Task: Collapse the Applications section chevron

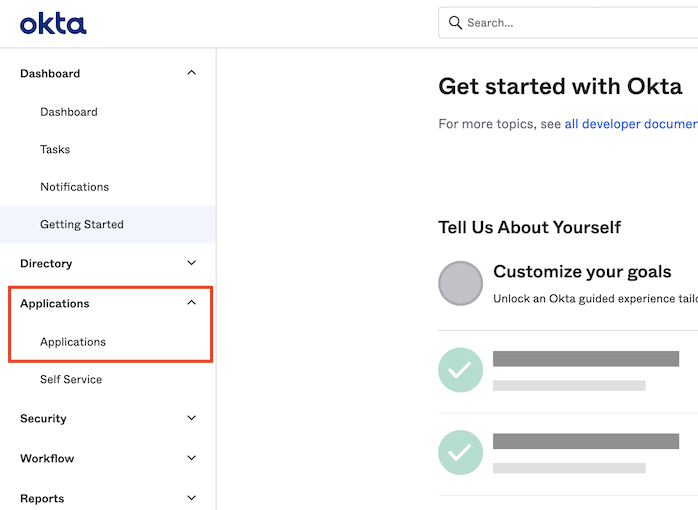Action: 192,303
